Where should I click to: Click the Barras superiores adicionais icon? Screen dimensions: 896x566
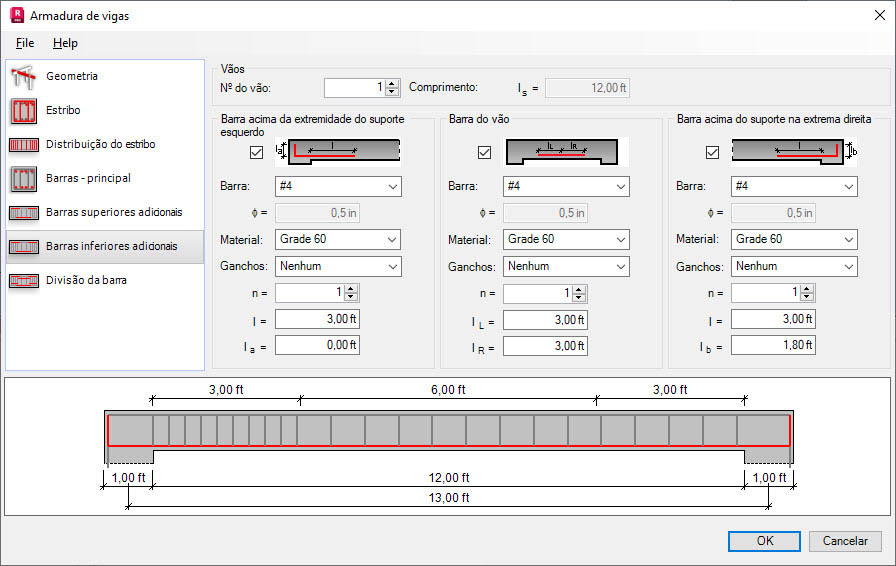pyautogui.click(x=23, y=213)
